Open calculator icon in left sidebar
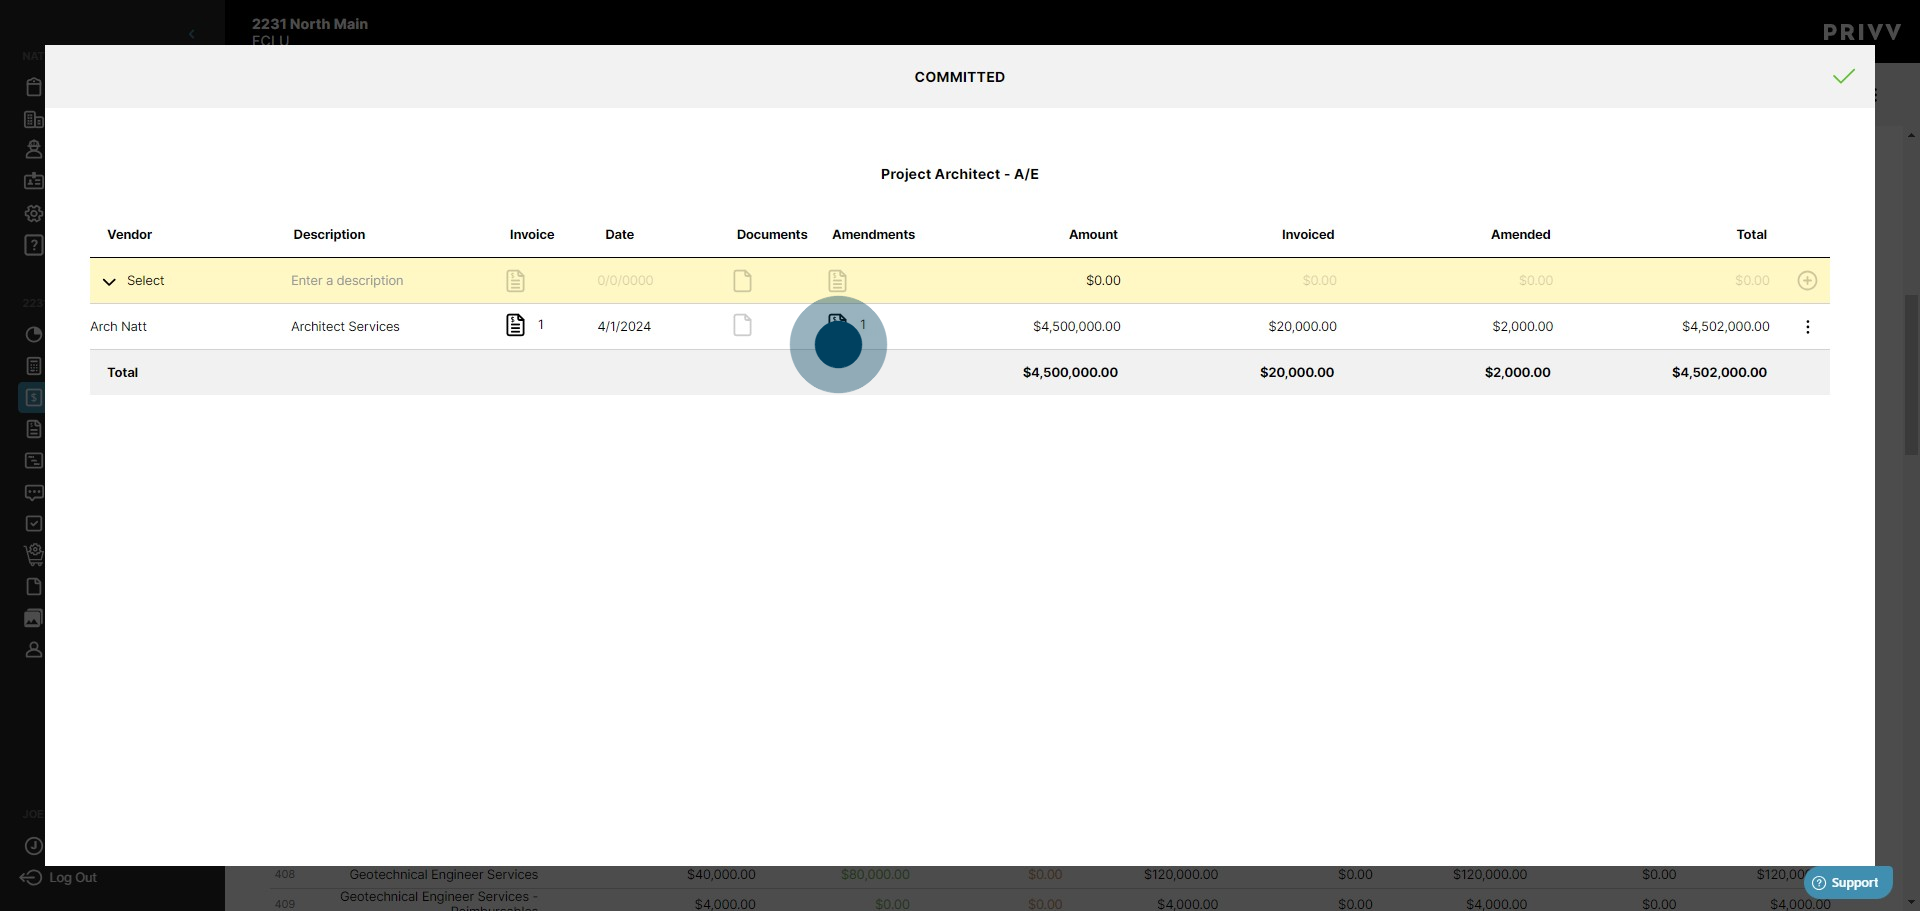The image size is (1920, 911). click(x=33, y=366)
